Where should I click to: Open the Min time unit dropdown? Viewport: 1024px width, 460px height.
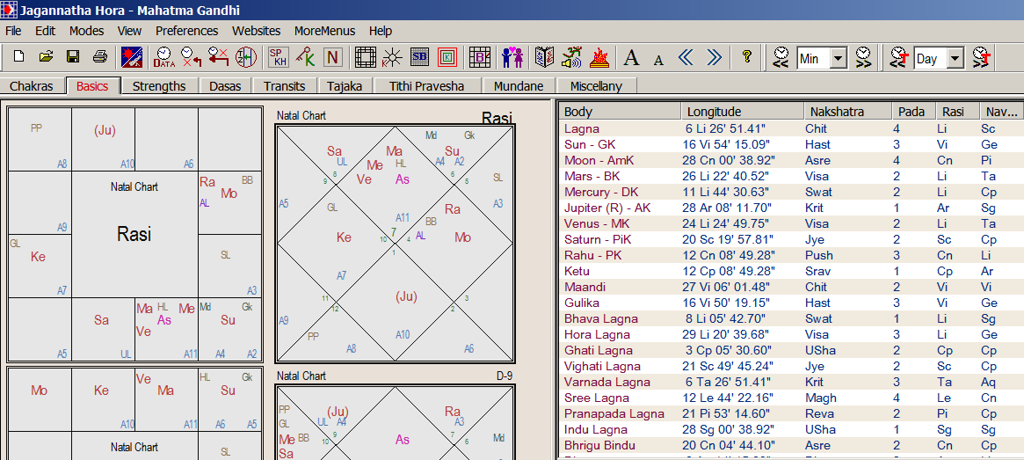[x=839, y=58]
